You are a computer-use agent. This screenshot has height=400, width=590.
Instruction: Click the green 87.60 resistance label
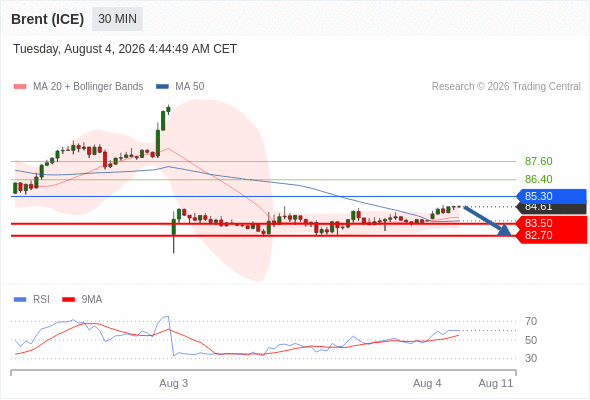pyautogui.click(x=538, y=161)
